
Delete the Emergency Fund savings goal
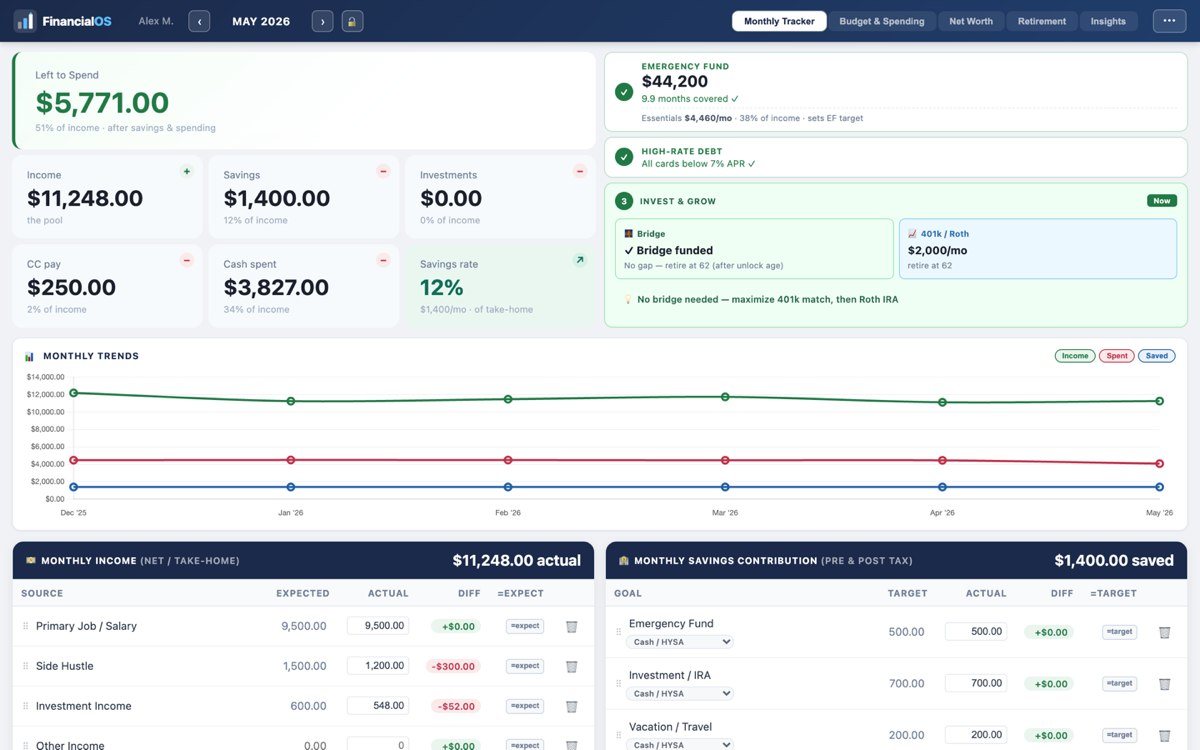tap(1165, 633)
